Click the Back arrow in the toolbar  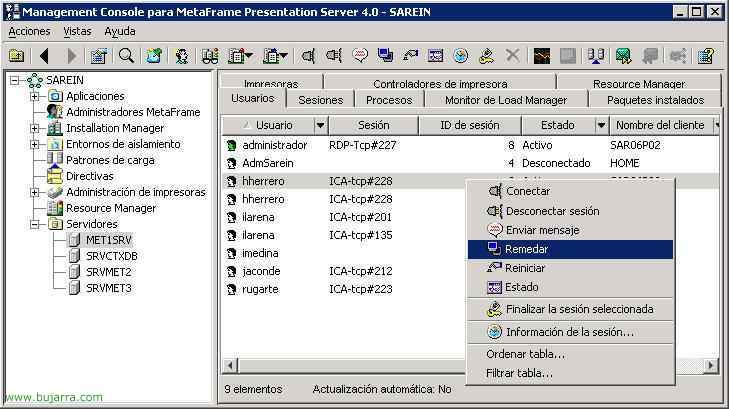click(x=44, y=56)
